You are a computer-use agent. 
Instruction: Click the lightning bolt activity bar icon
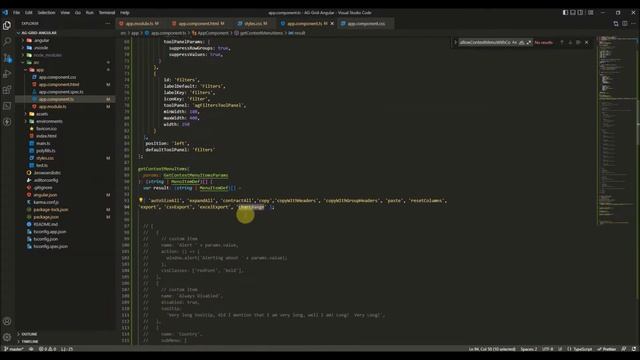[7, 122]
